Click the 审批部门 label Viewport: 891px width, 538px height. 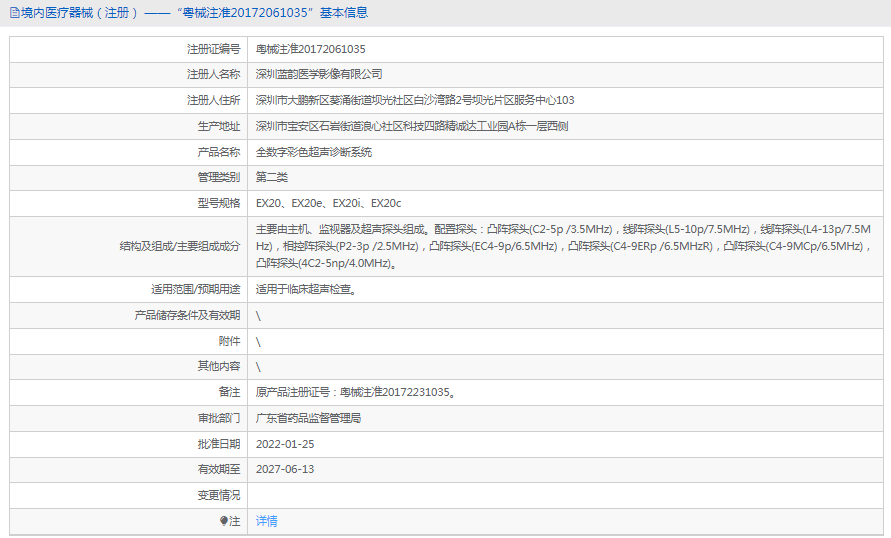pos(219,419)
